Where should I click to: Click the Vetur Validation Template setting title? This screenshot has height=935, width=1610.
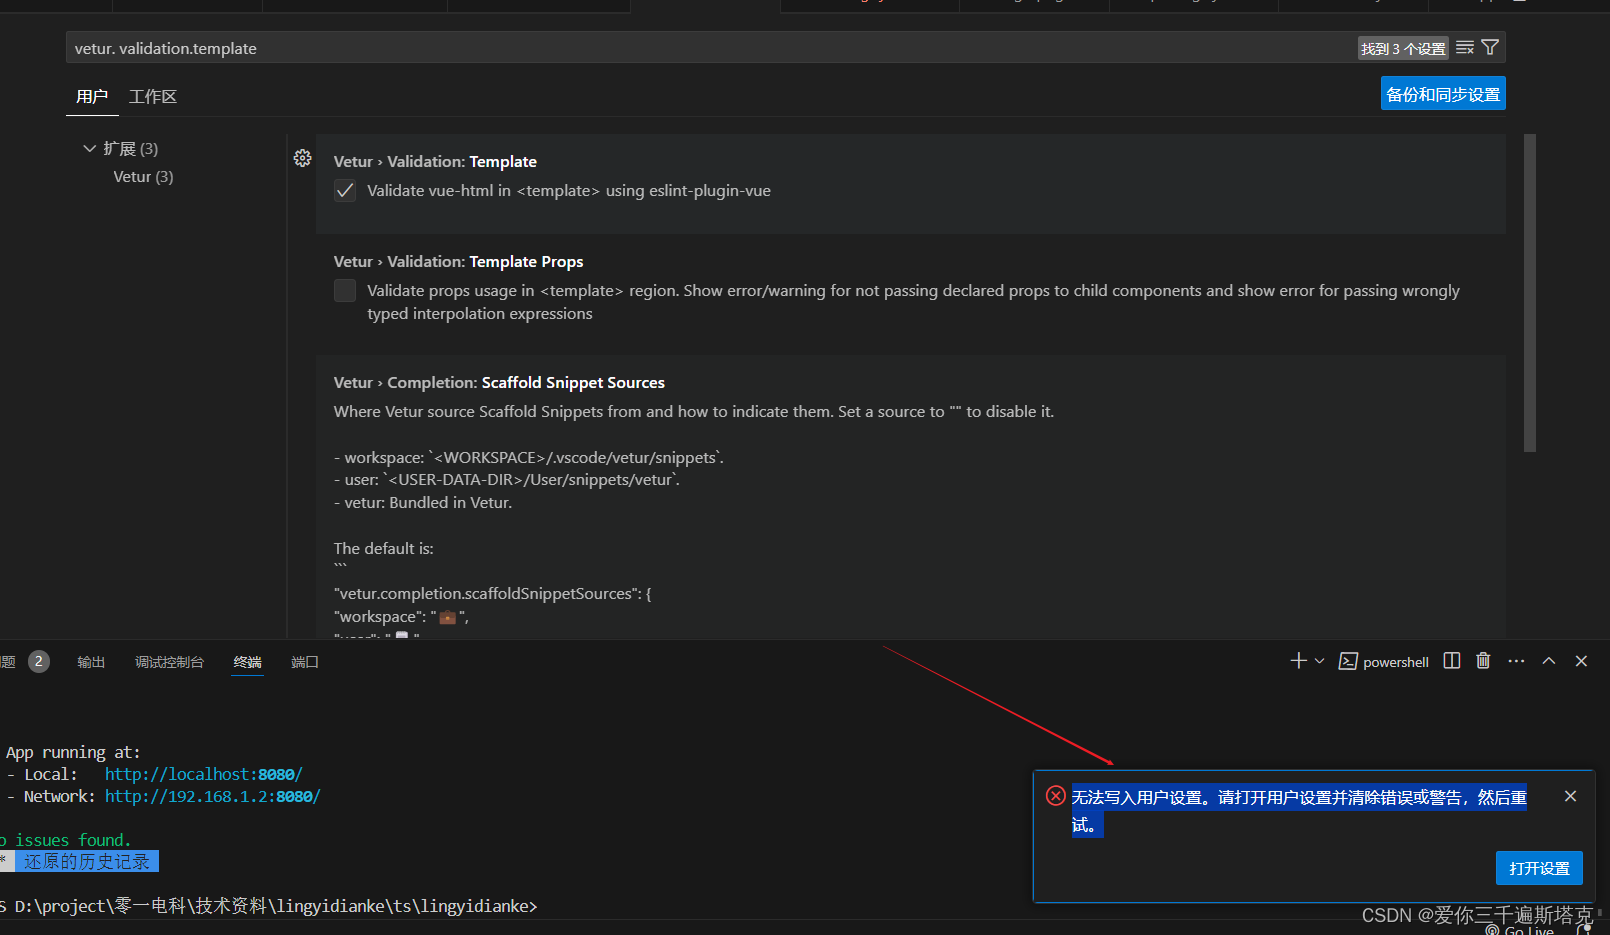point(435,161)
